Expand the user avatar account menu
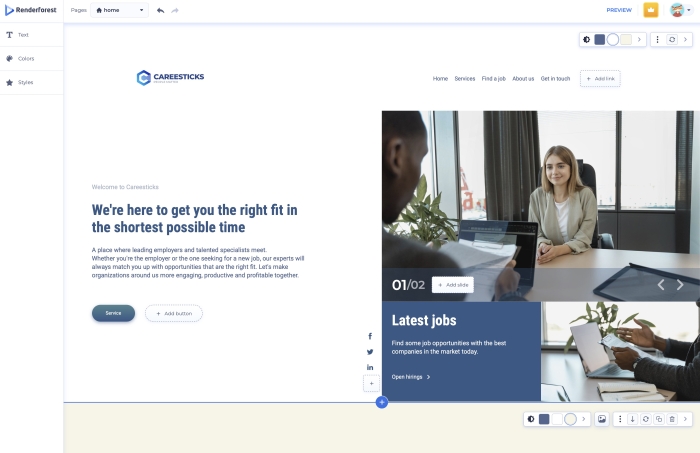This screenshot has width=700, height=453. (680, 10)
